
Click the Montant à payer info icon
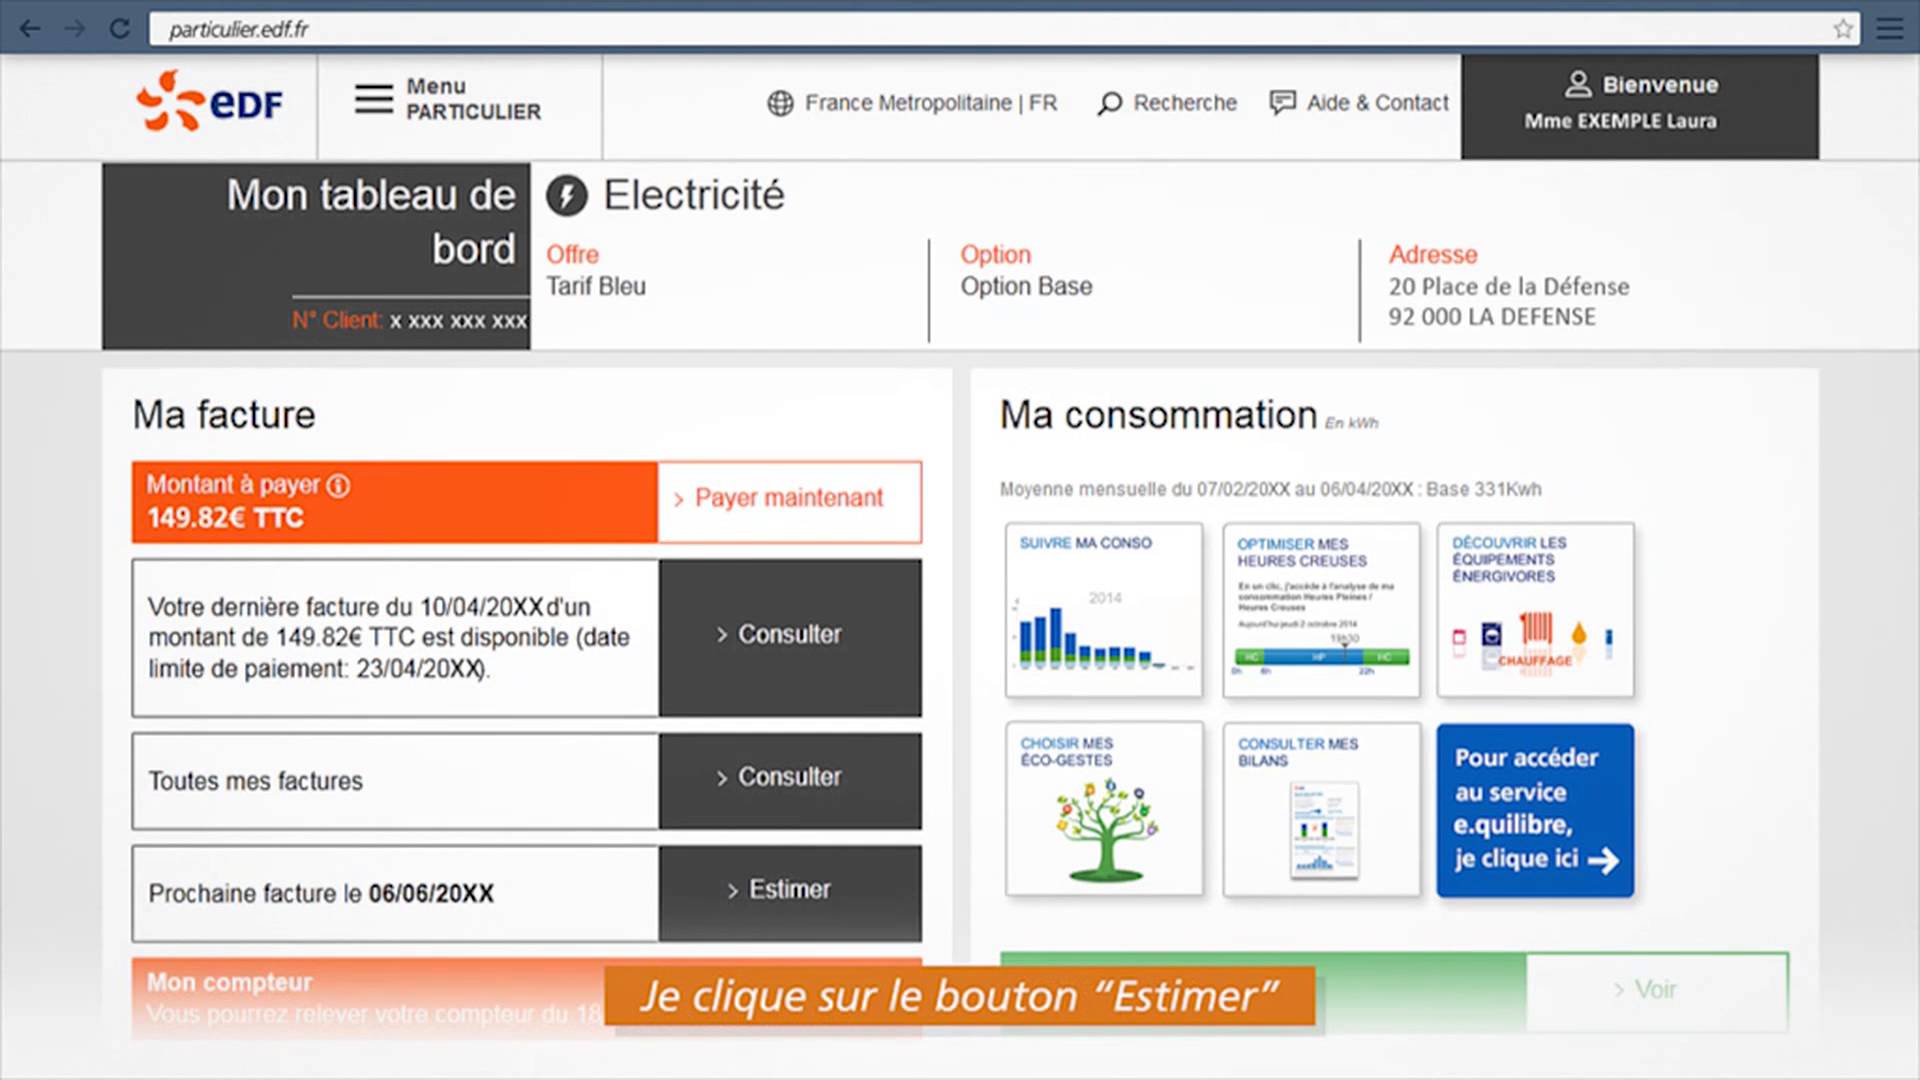tap(339, 485)
